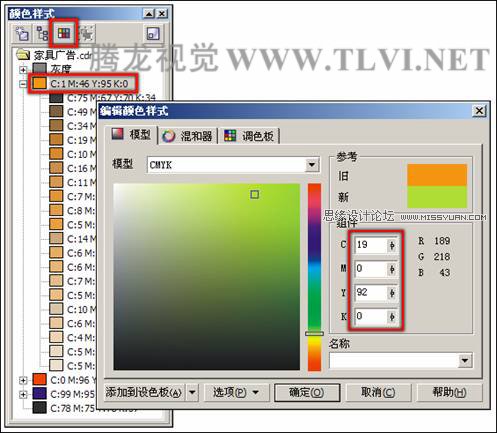The image size is (497, 433).
Task: Click the 添加到调色板(A) button
Action: pyautogui.click(x=145, y=392)
